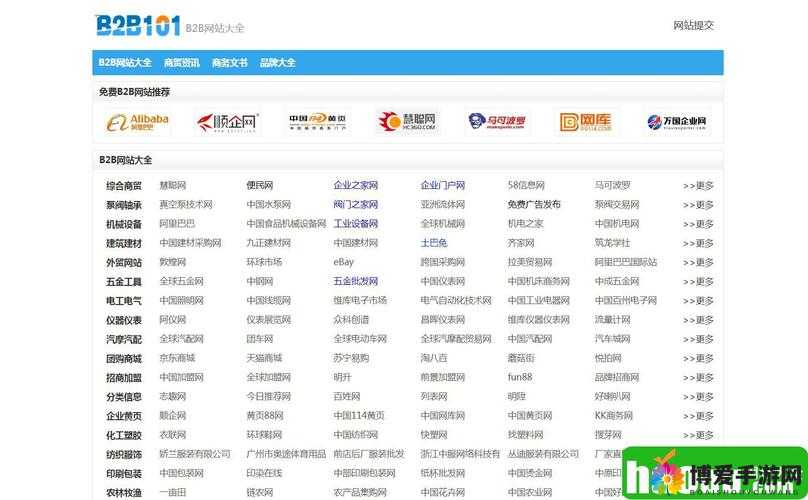The height and width of the screenshot is (500, 808).
Task: Click the 土巴兔 link
Action: pos(434,243)
